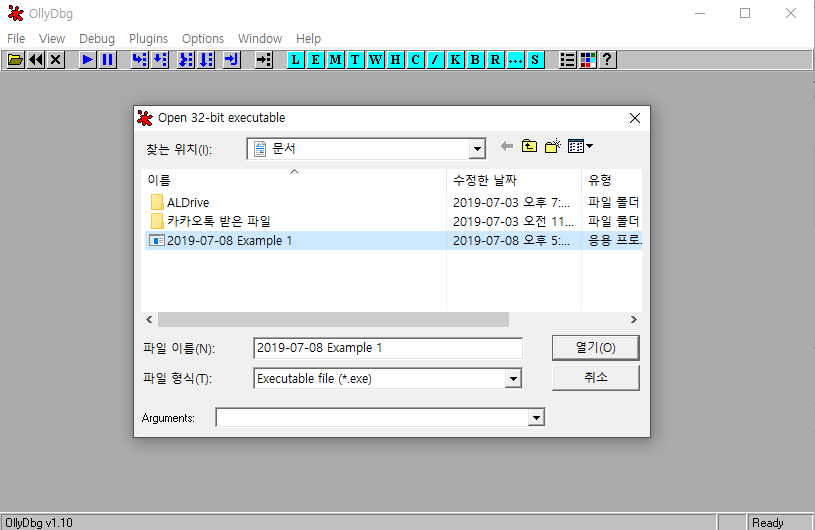Show Source with S button
The image size is (815, 530).
click(535, 60)
